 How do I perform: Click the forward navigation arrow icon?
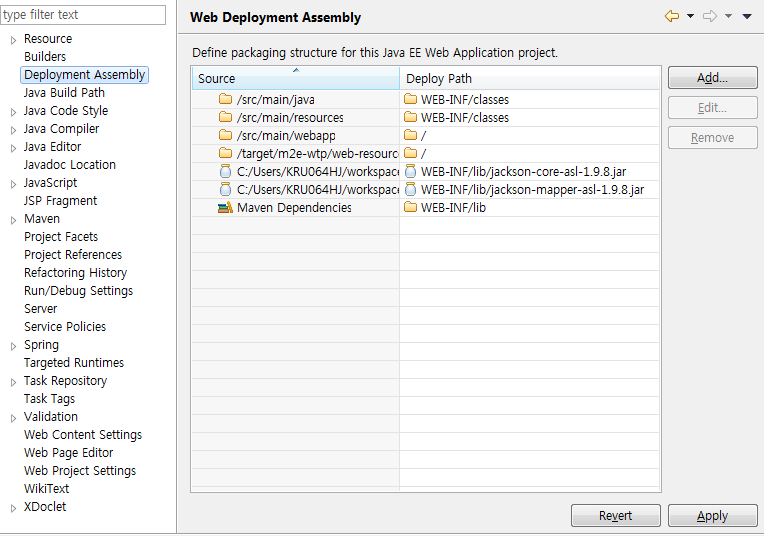710,16
